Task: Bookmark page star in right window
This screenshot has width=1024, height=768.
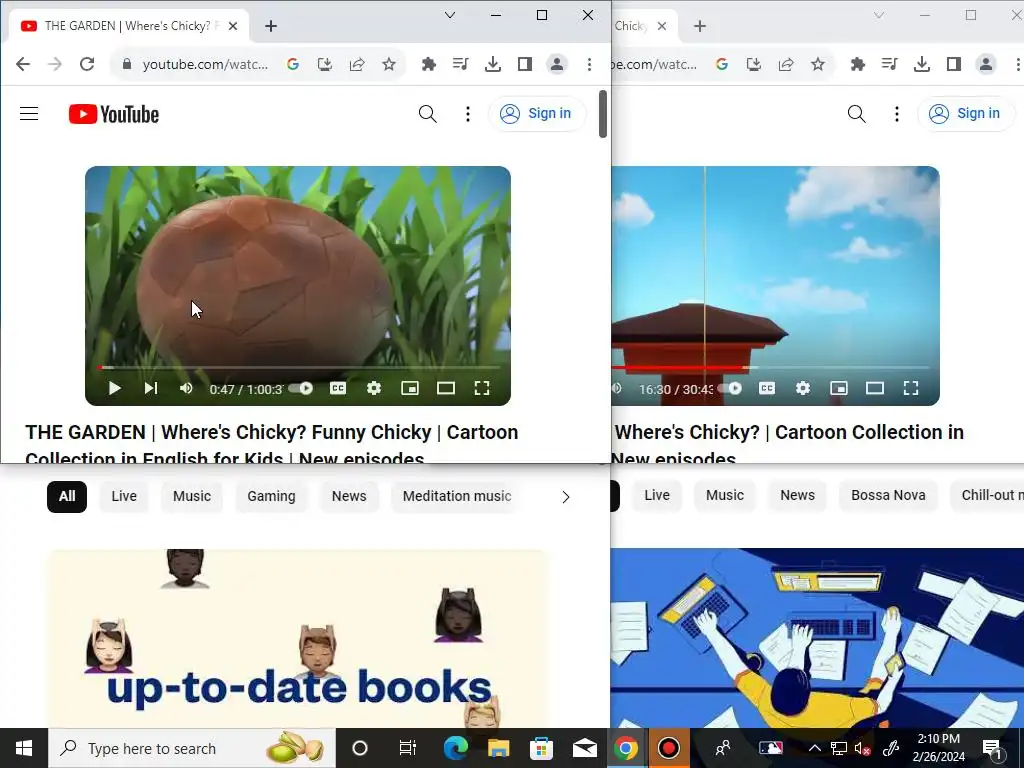Action: point(818,64)
